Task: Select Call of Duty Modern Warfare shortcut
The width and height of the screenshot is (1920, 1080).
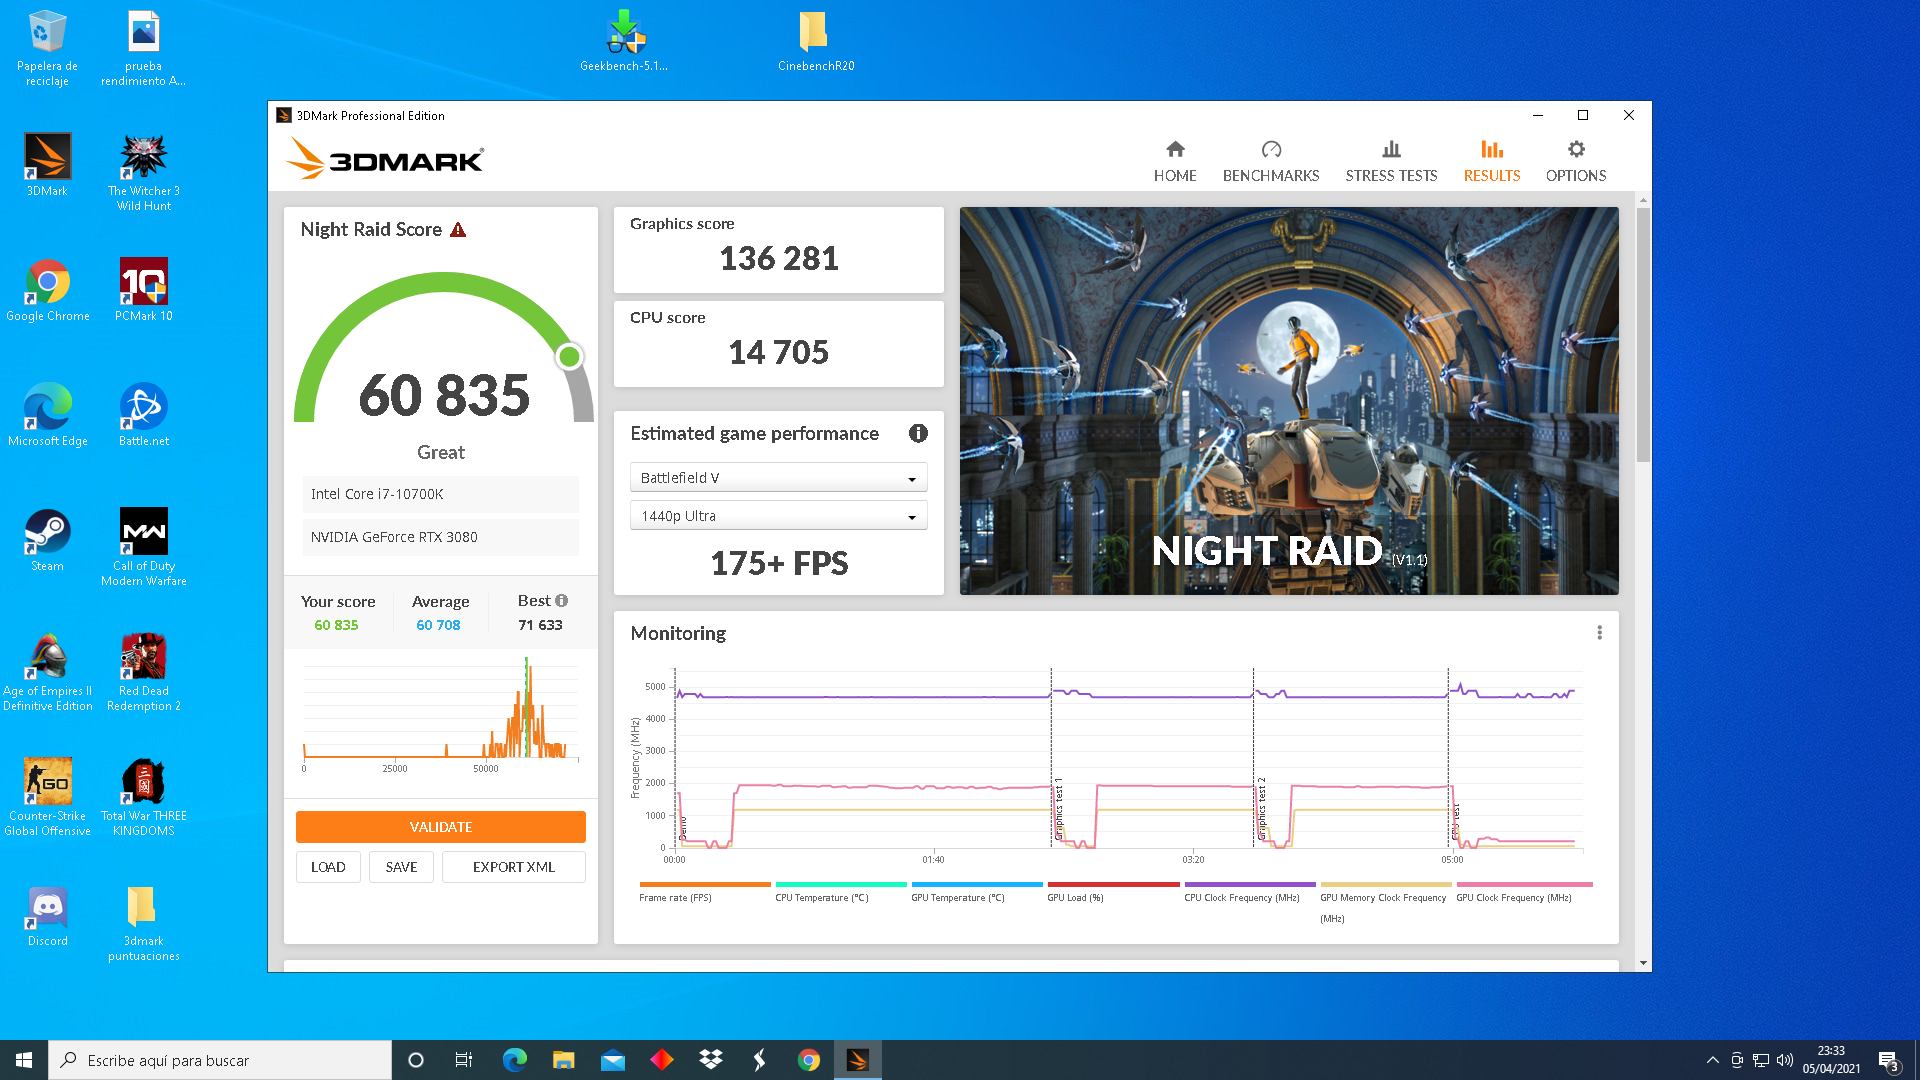Action: pyautogui.click(x=143, y=548)
